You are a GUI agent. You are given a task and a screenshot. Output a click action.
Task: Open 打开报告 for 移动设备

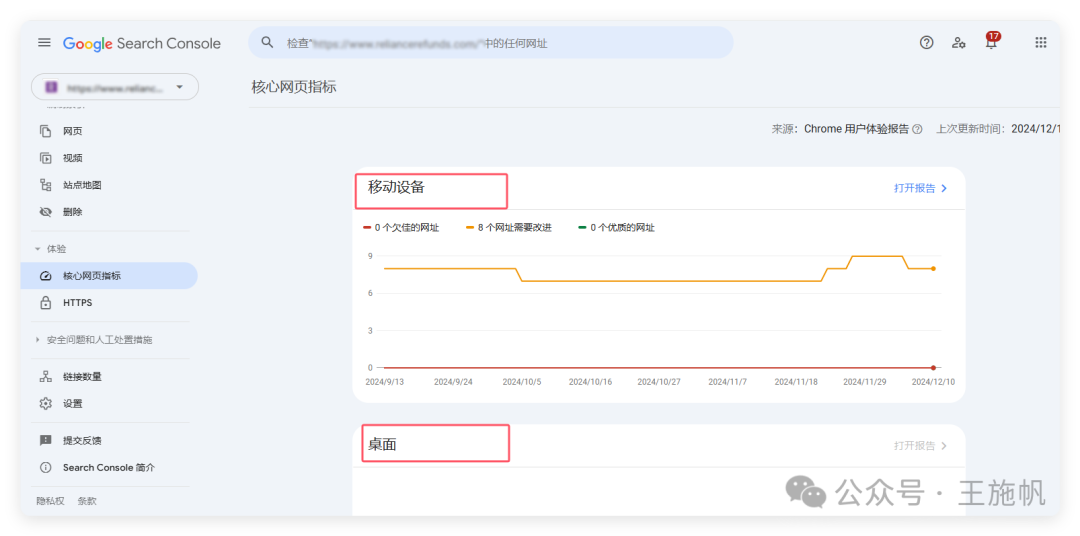click(x=921, y=188)
